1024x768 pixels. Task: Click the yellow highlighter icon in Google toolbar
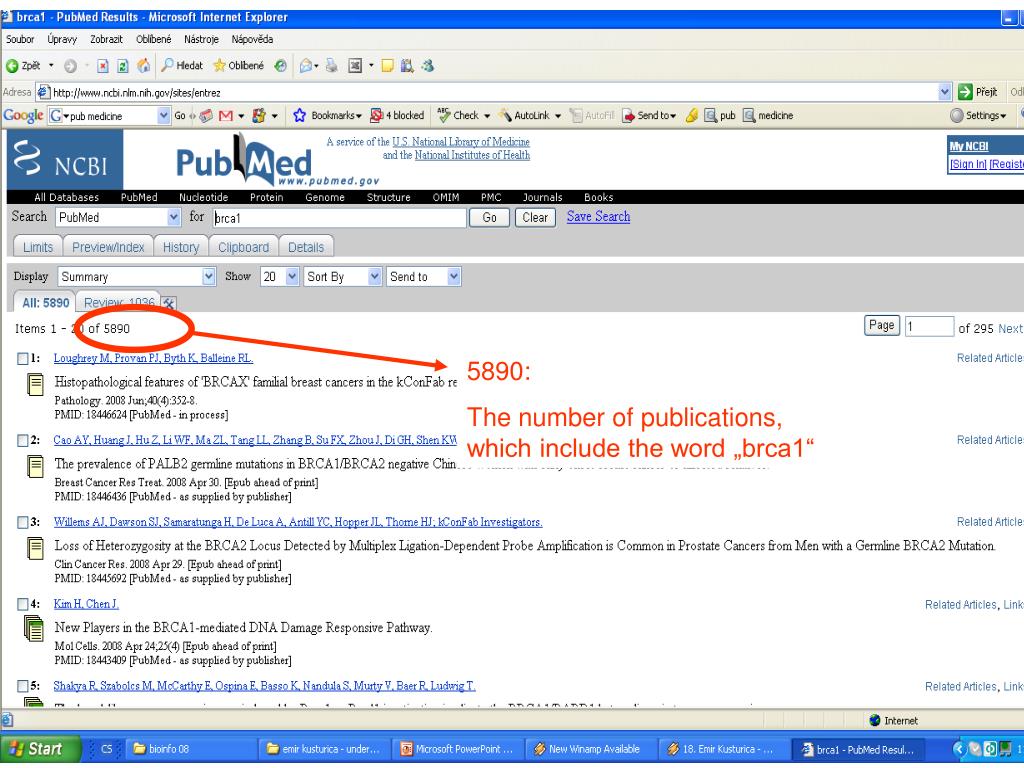click(692, 116)
